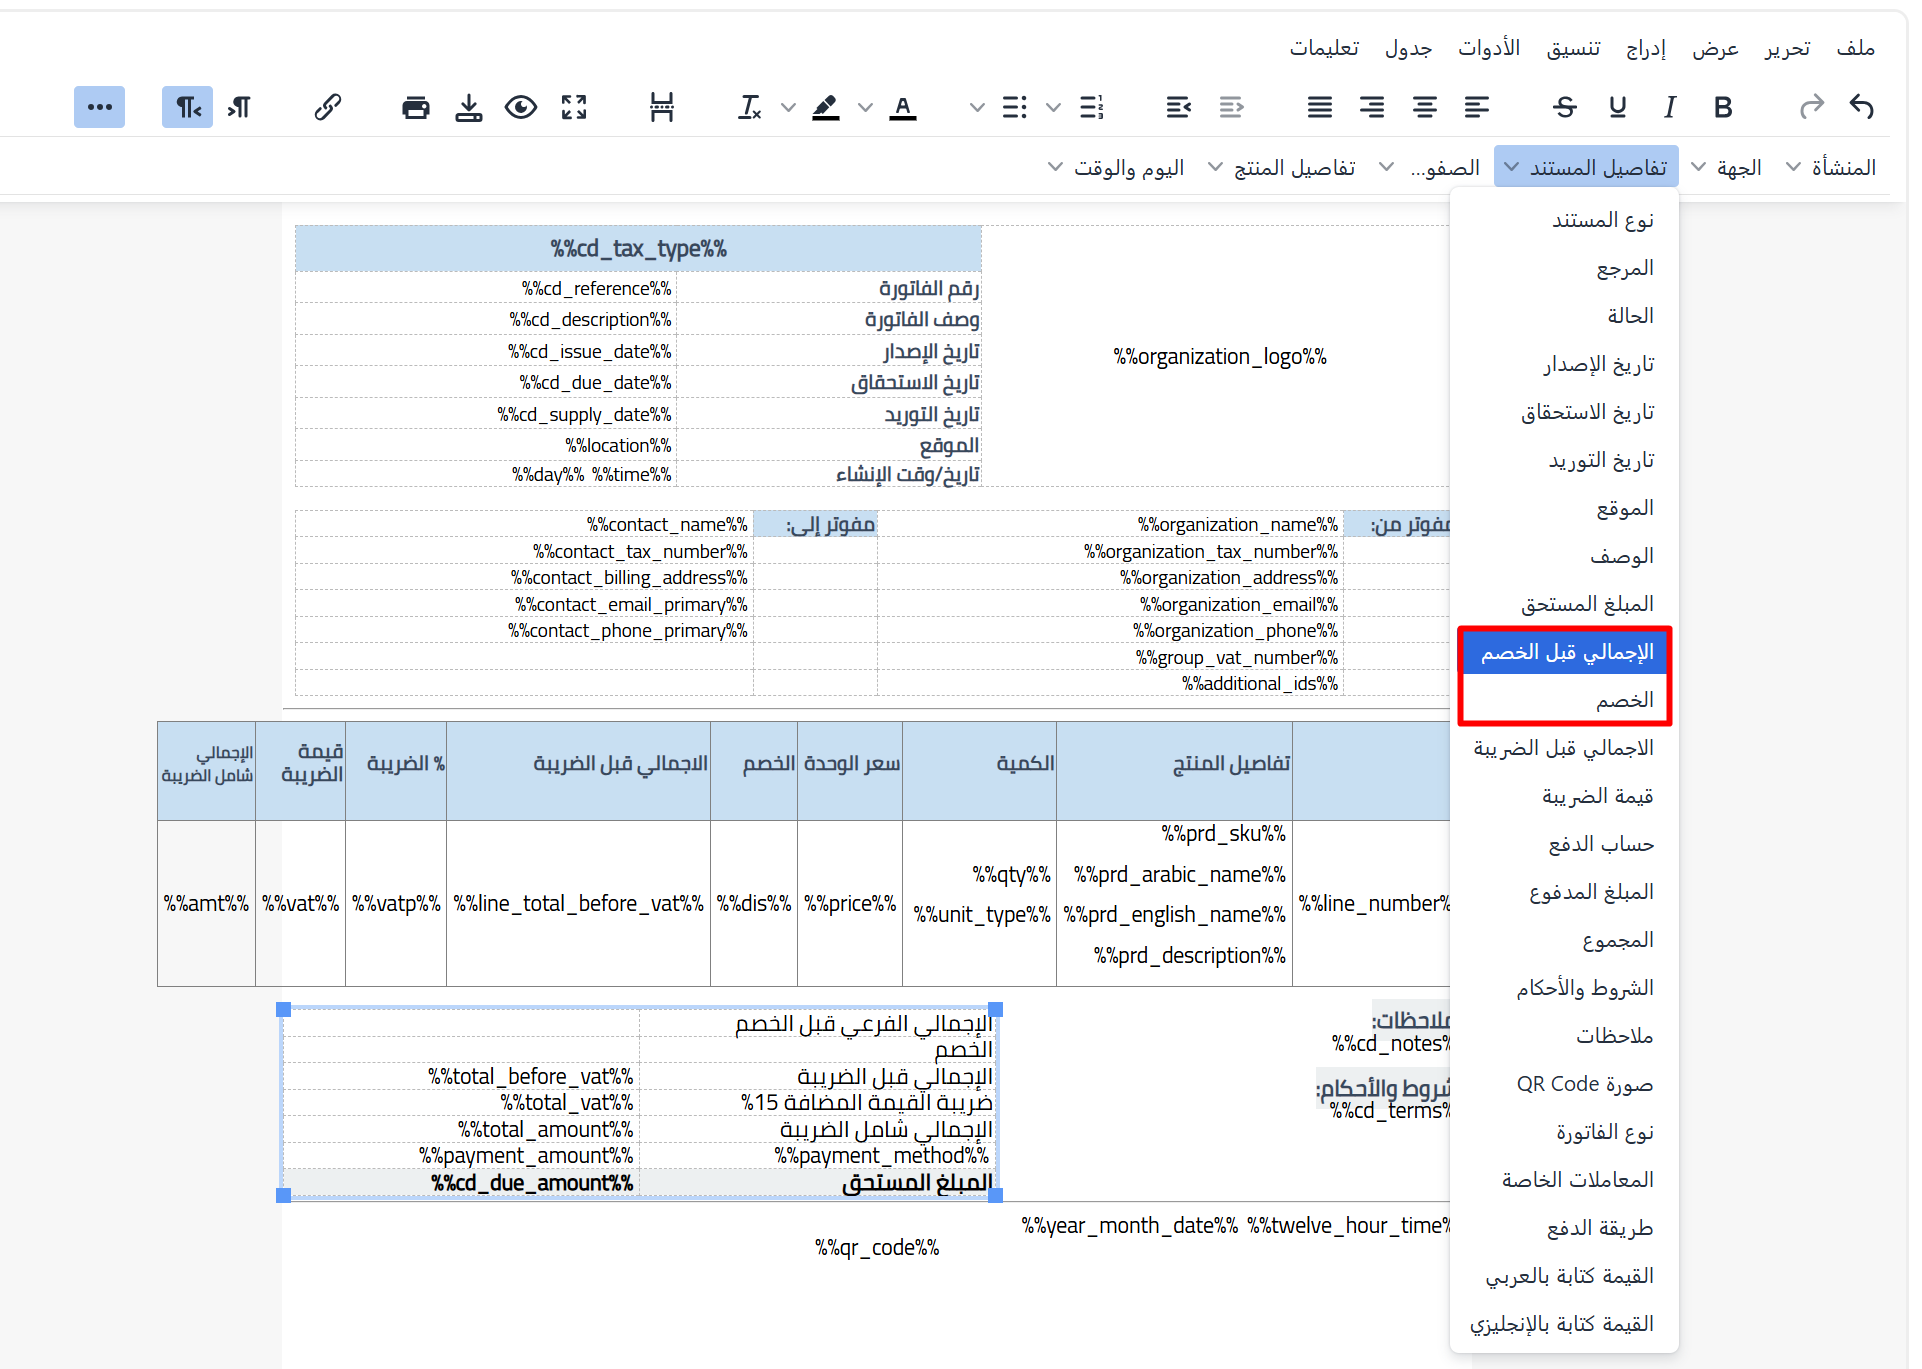Image resolution: width=1922 pixels, height=1369 pixels.
Task: Insert a link with the chain icon
Action: 327,107
